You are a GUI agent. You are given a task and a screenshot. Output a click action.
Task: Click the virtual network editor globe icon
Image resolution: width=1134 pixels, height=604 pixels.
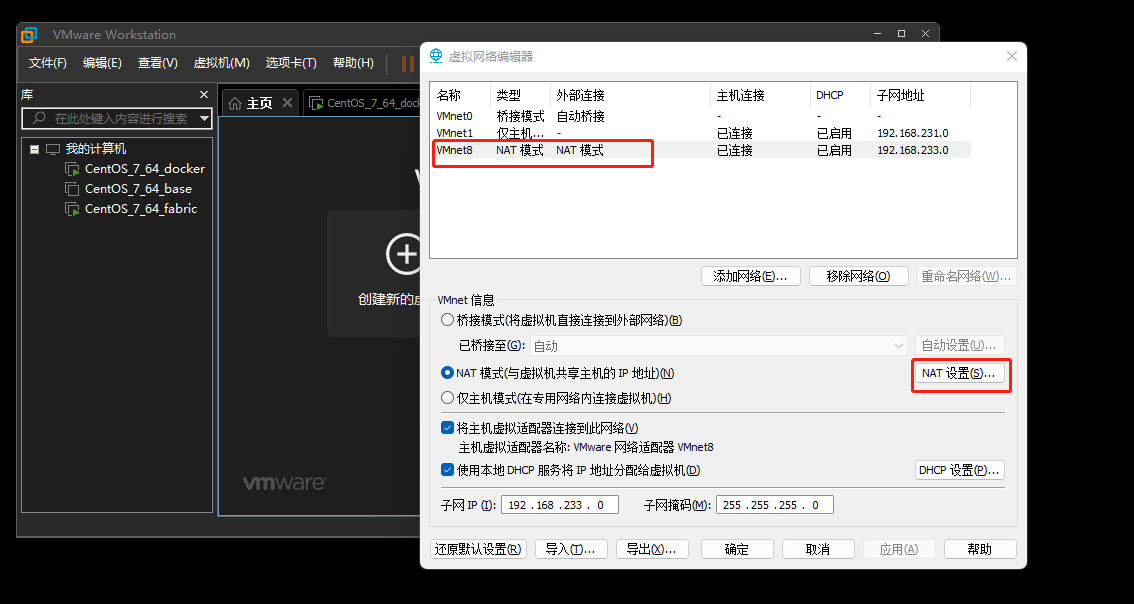click(x=436, y=56)
